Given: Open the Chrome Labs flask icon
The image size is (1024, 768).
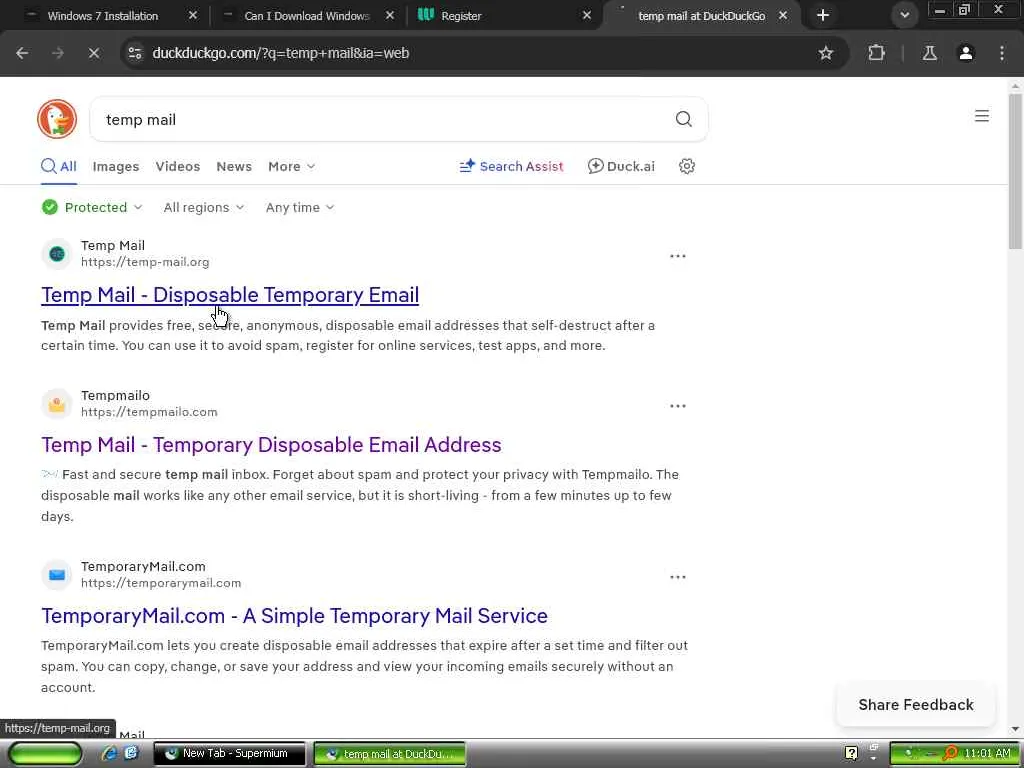Looking at the screenshot, I should click(x=929, y=53).
